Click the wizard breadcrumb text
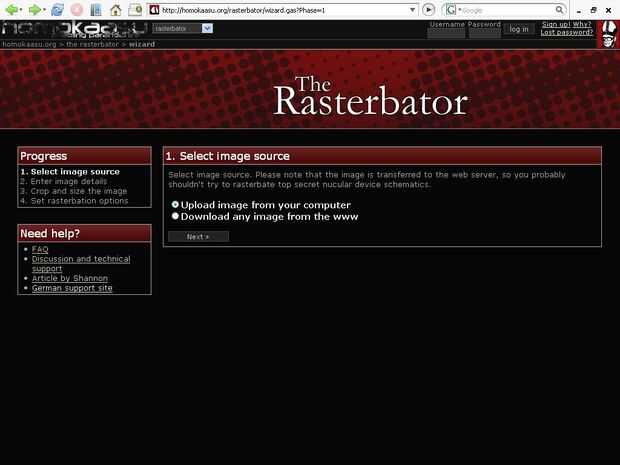The width and height of the screenshot is (620, 465). pyautogui.click(x=142, y=44)
